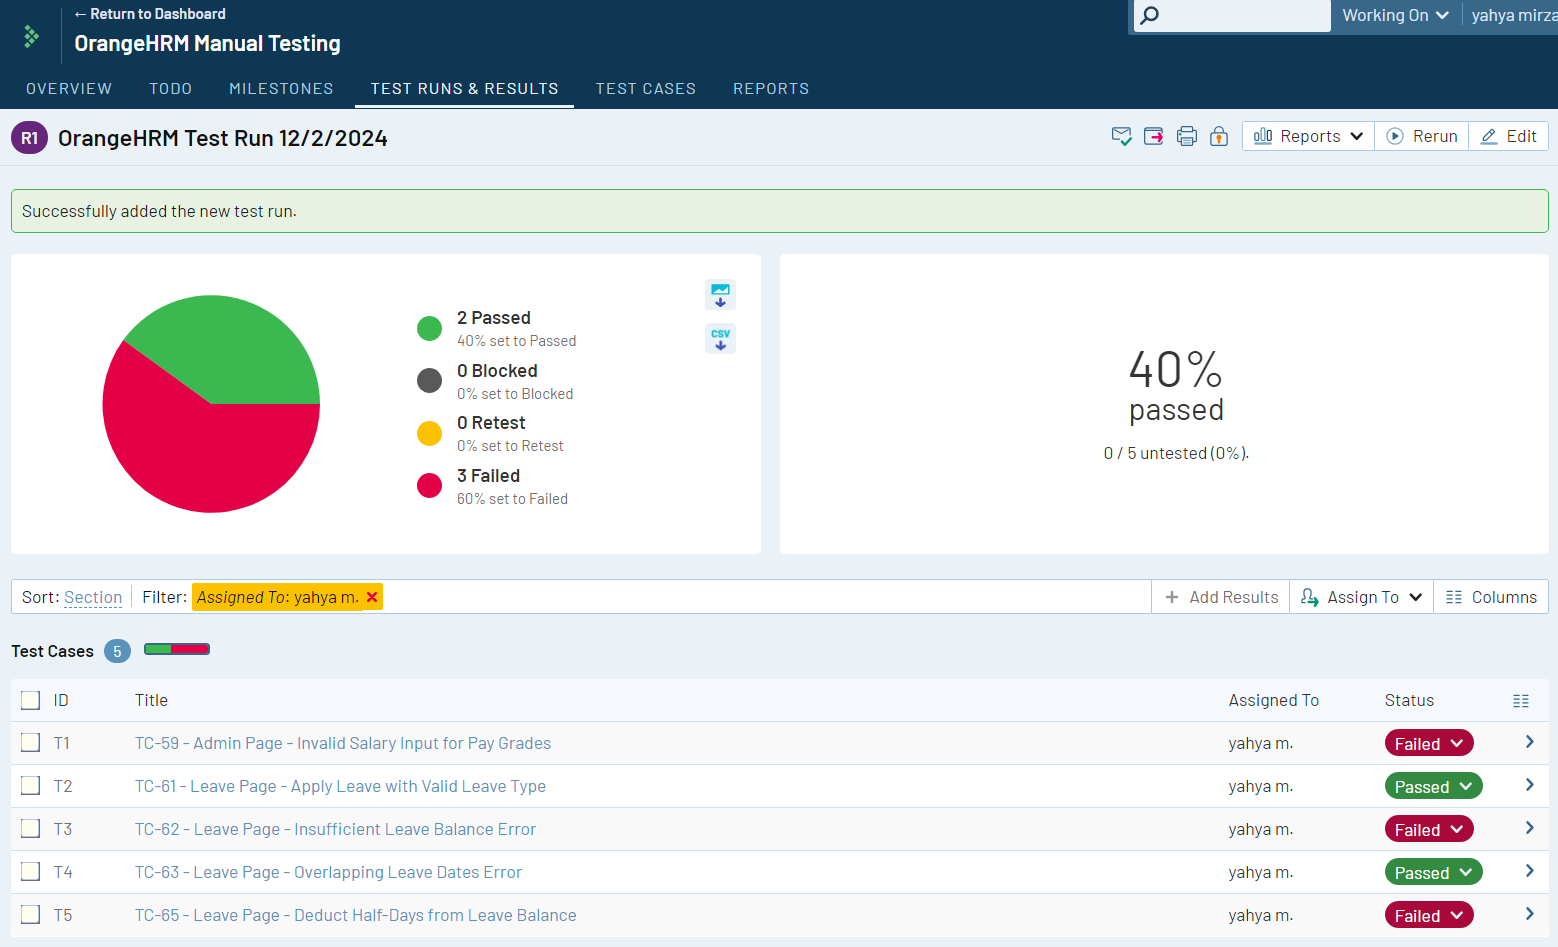Download chart as image icon

(x=720, y=295)
